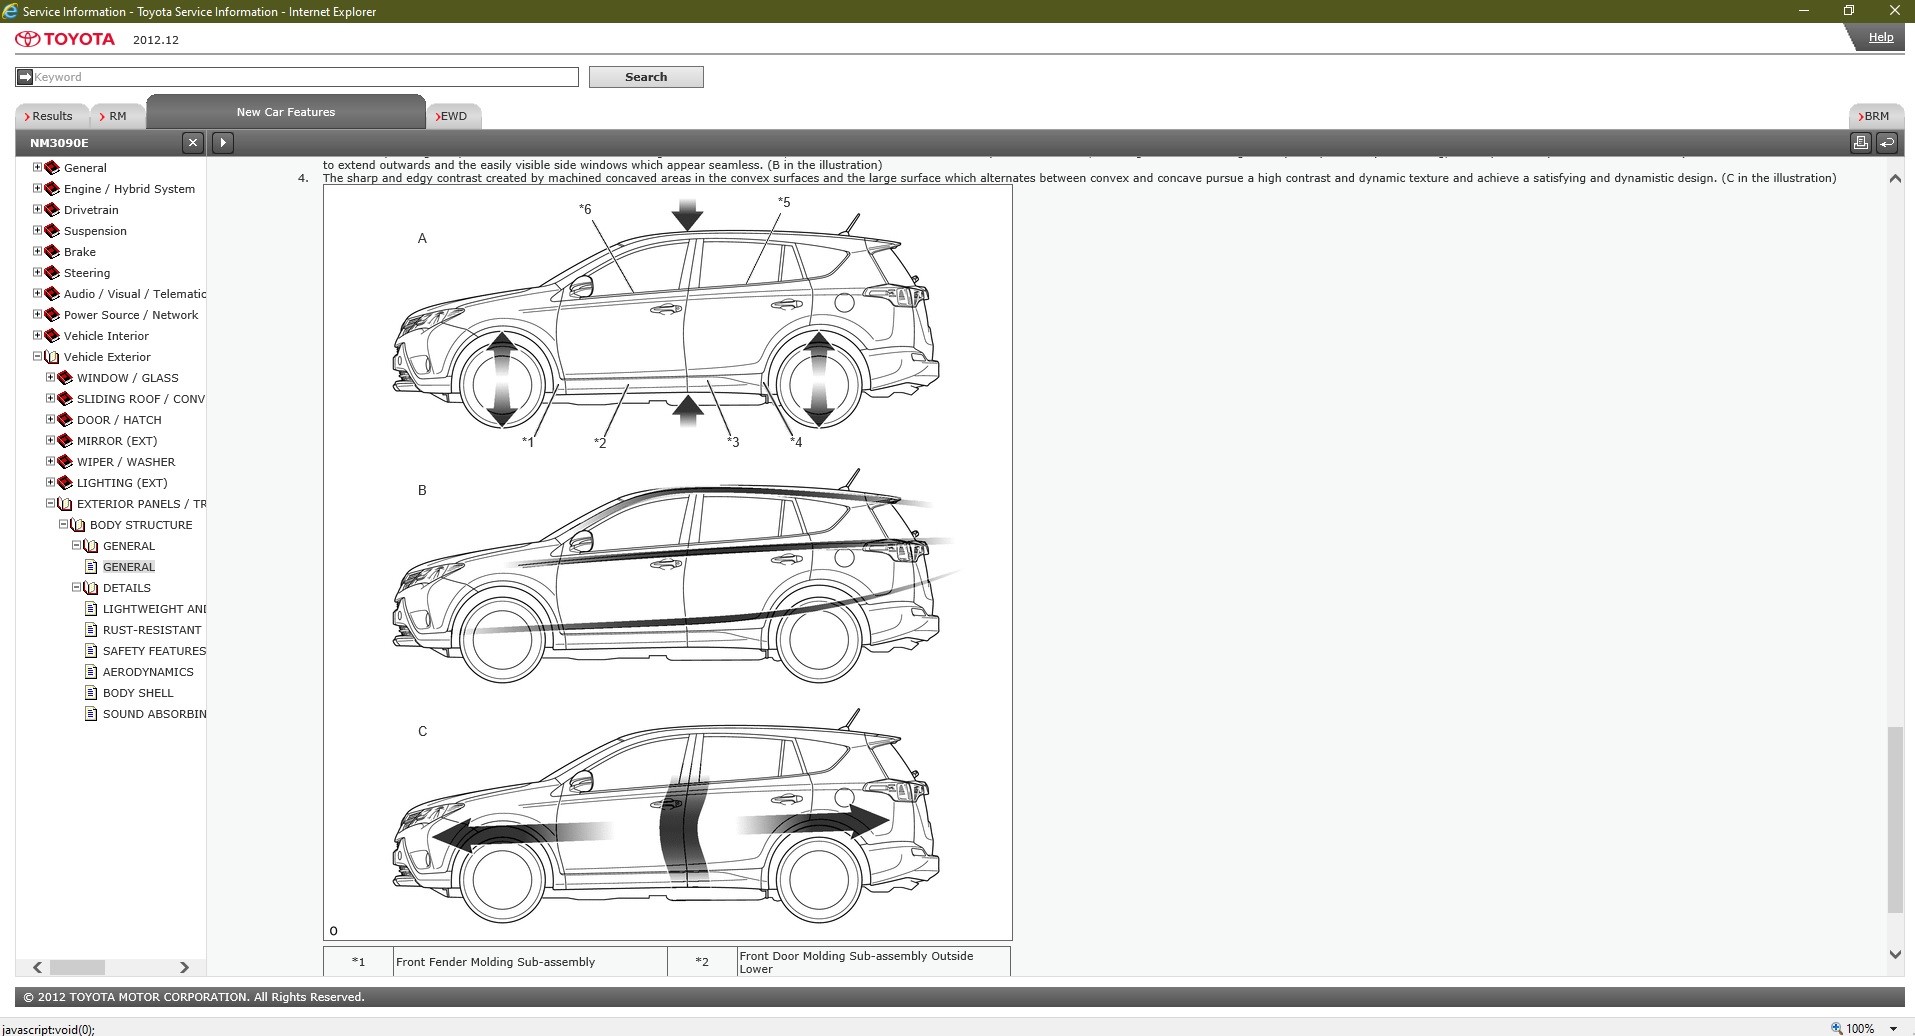Screen dimensions: 1915x1036
Task: Click the Search button
Action: [x=645, y=77]
